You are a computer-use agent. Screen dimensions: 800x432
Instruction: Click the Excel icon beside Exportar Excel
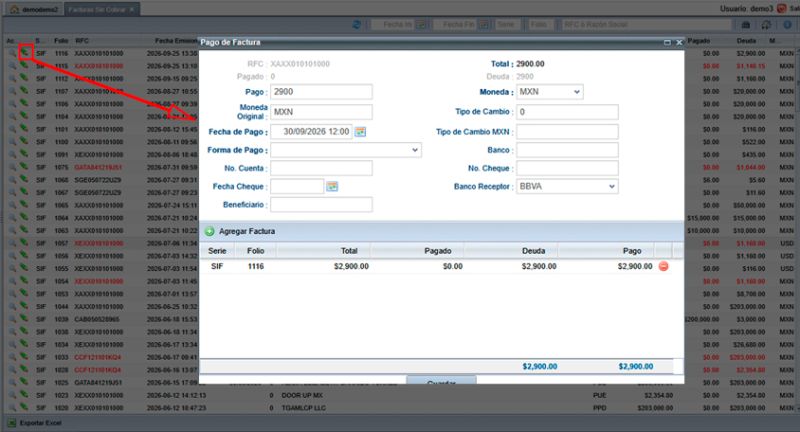pos(12,423)
